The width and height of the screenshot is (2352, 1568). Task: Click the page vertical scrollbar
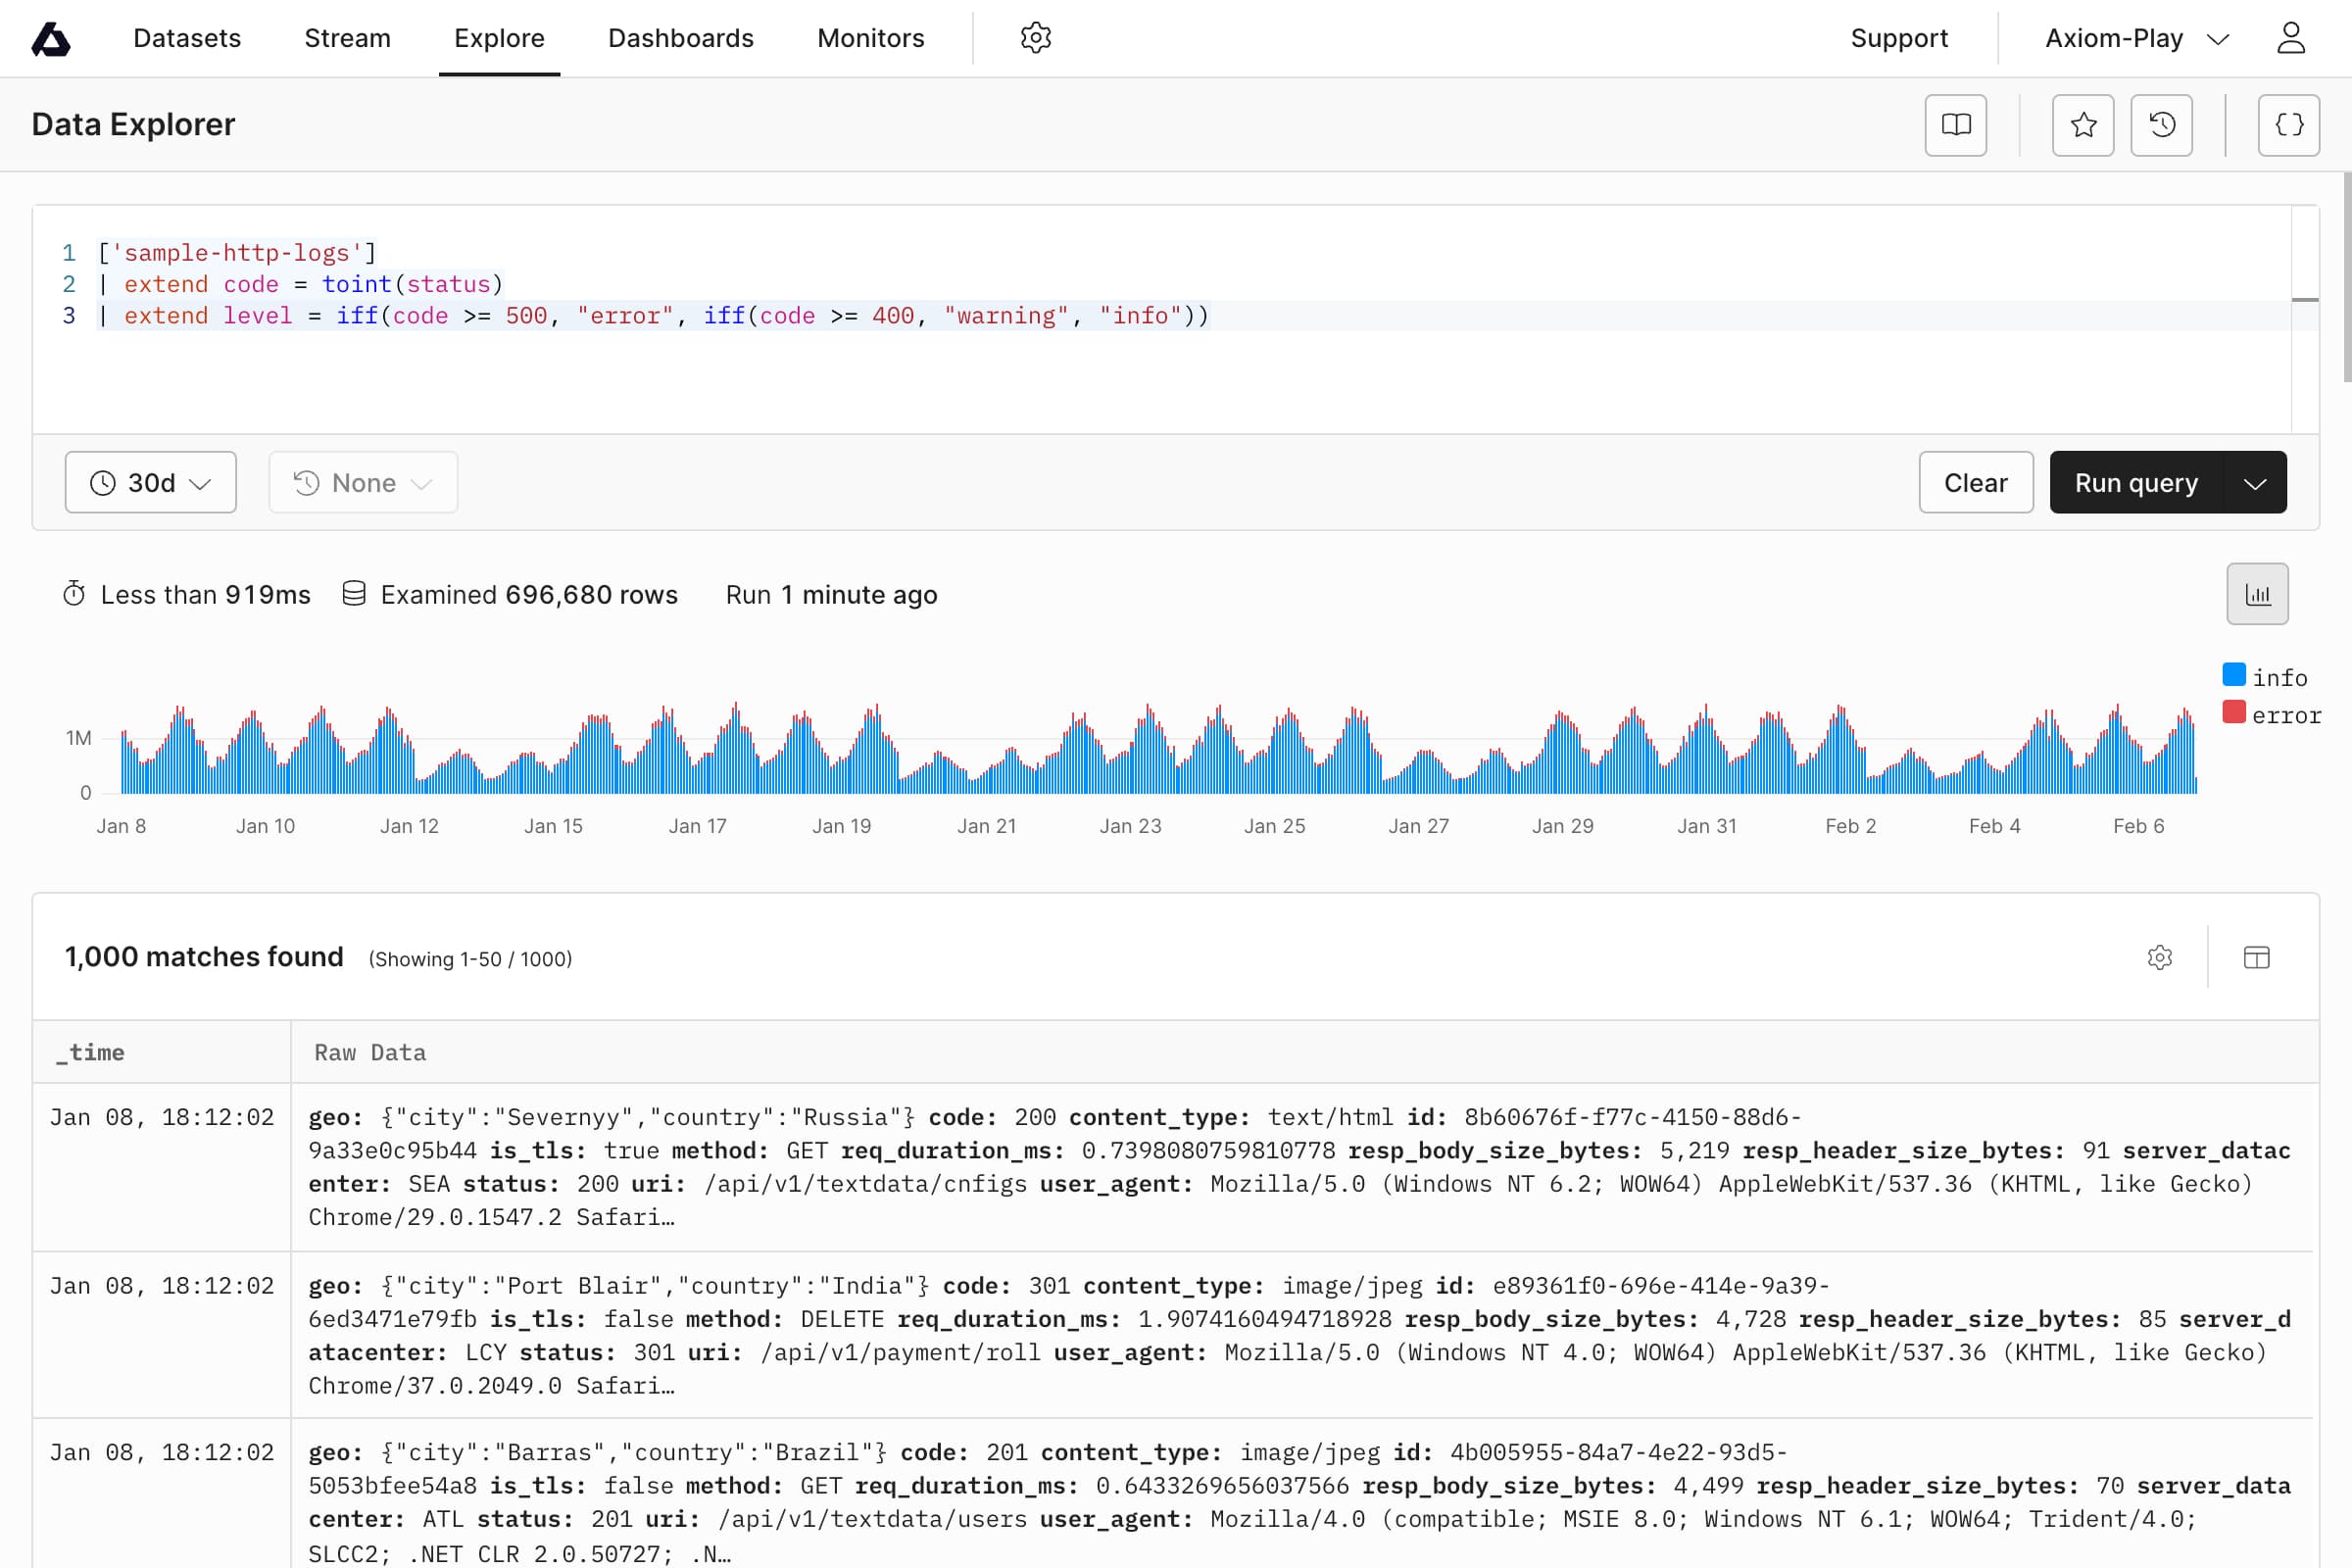pyautogui.click(x=2346, y=277)
